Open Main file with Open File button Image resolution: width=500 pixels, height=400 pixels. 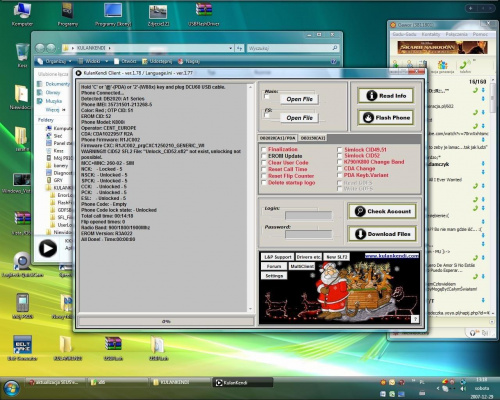pos(299,99)
